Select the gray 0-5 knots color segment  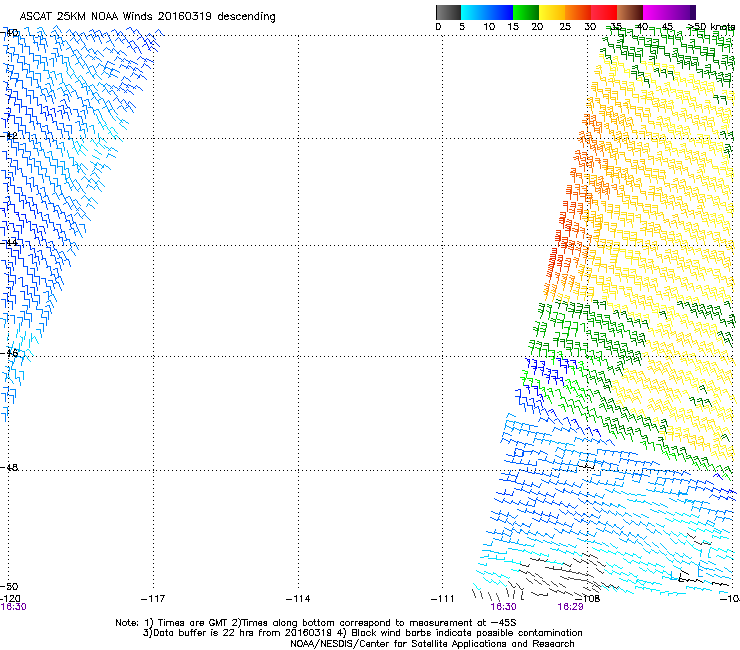tap(448, 12)
